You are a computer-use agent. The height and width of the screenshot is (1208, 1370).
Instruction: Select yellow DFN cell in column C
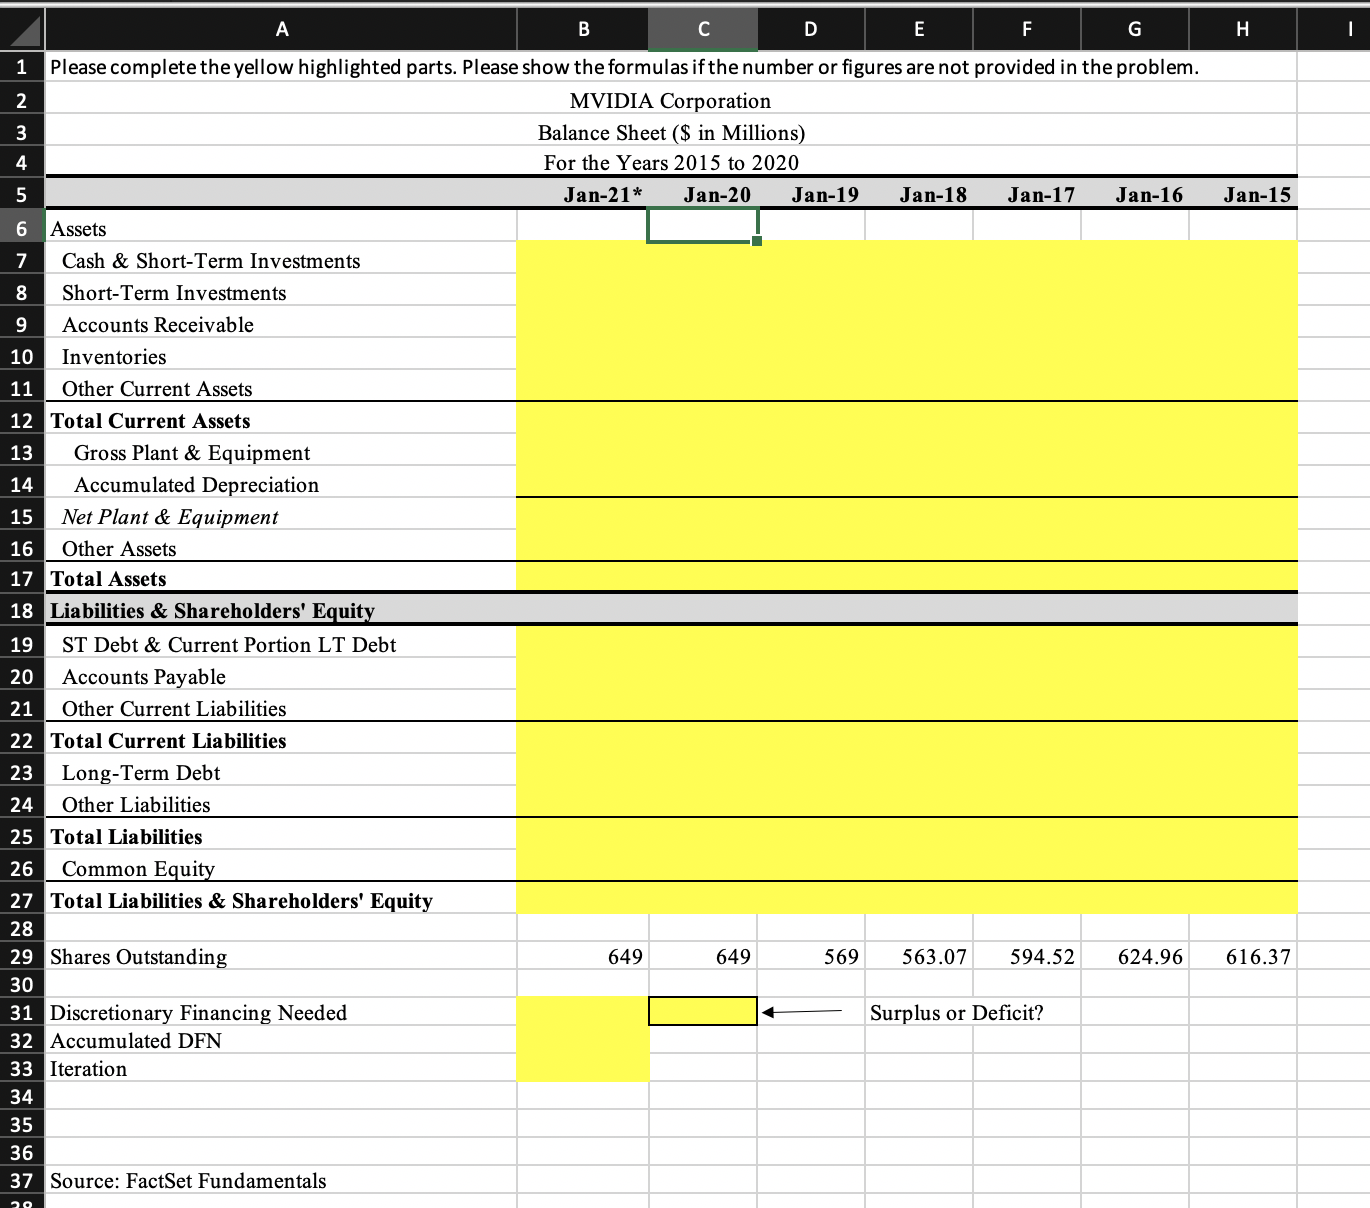click(703, 1011)
